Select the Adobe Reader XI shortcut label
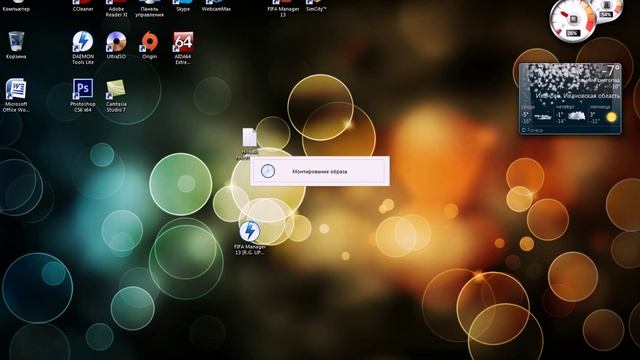 pyautogui.click(x=116, y=11)
